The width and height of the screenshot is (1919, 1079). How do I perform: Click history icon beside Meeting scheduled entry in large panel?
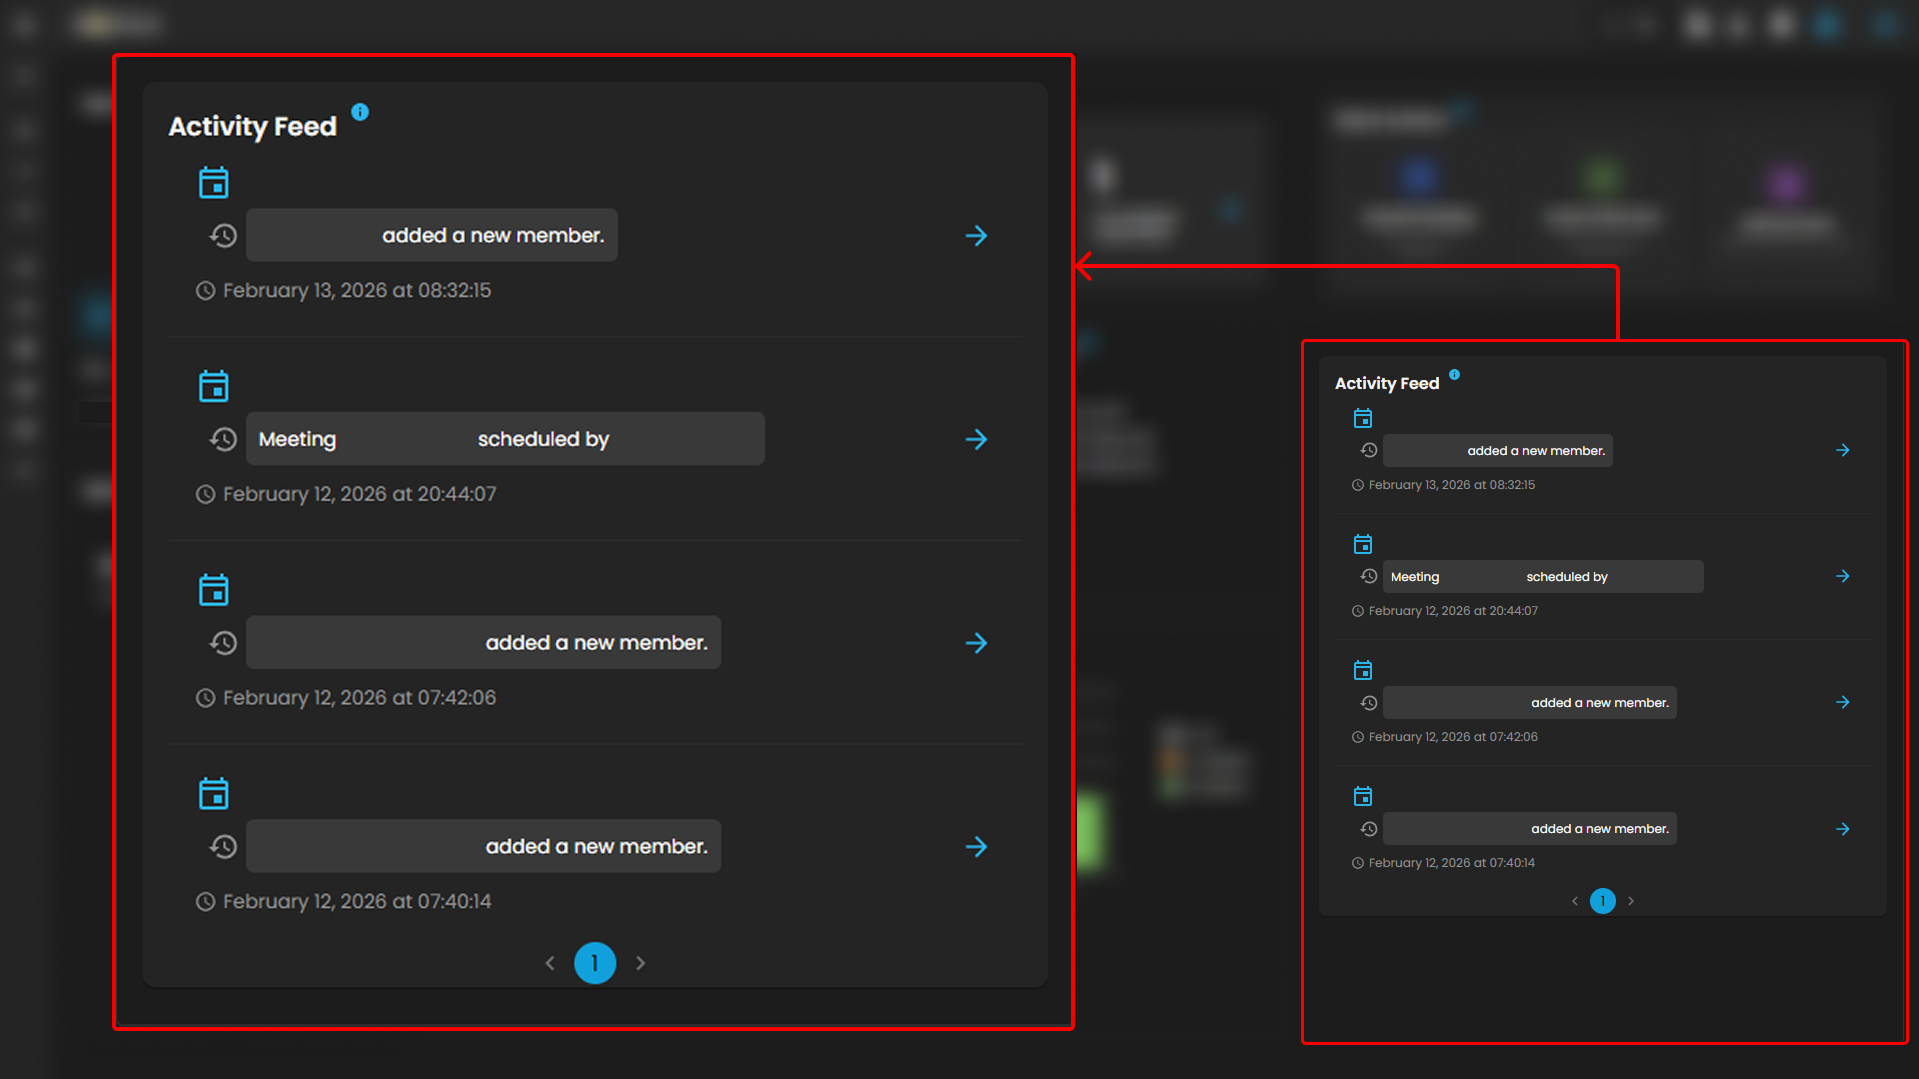click(223, 439)
